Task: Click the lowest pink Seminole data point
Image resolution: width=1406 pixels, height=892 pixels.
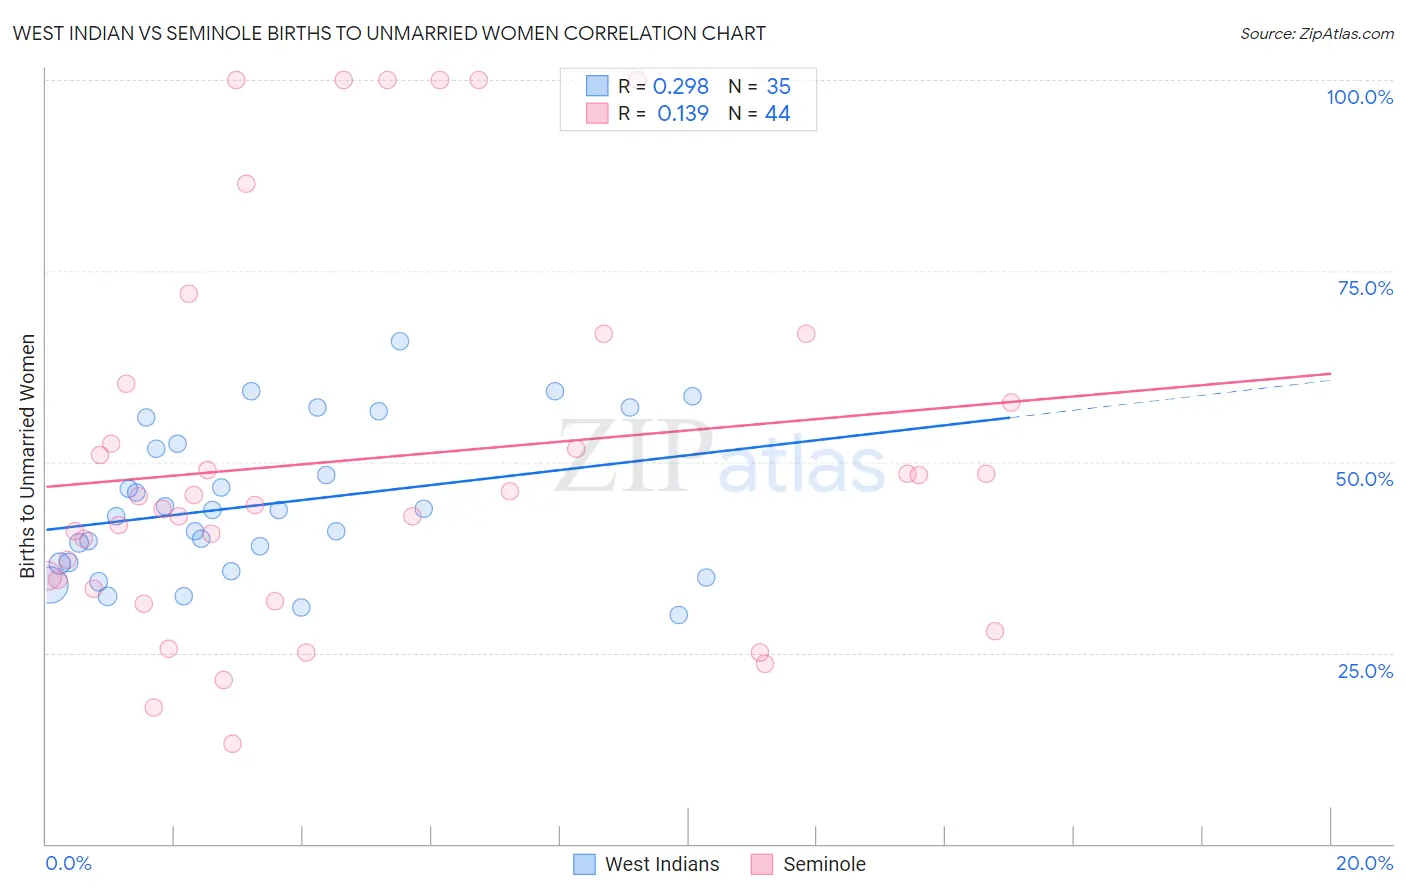Action: [232, 743]
